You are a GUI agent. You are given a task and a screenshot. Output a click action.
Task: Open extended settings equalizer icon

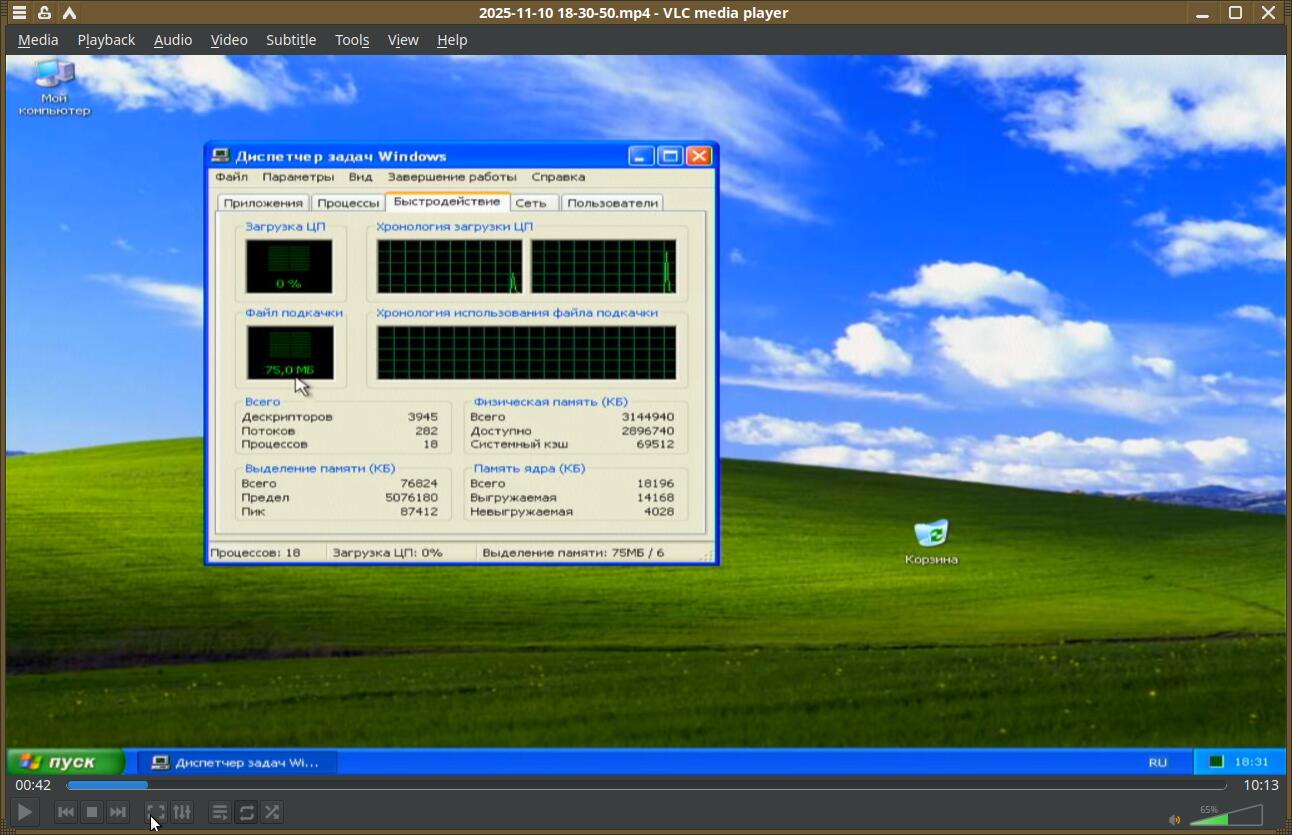pyautogui.click(x=182, y=812)
